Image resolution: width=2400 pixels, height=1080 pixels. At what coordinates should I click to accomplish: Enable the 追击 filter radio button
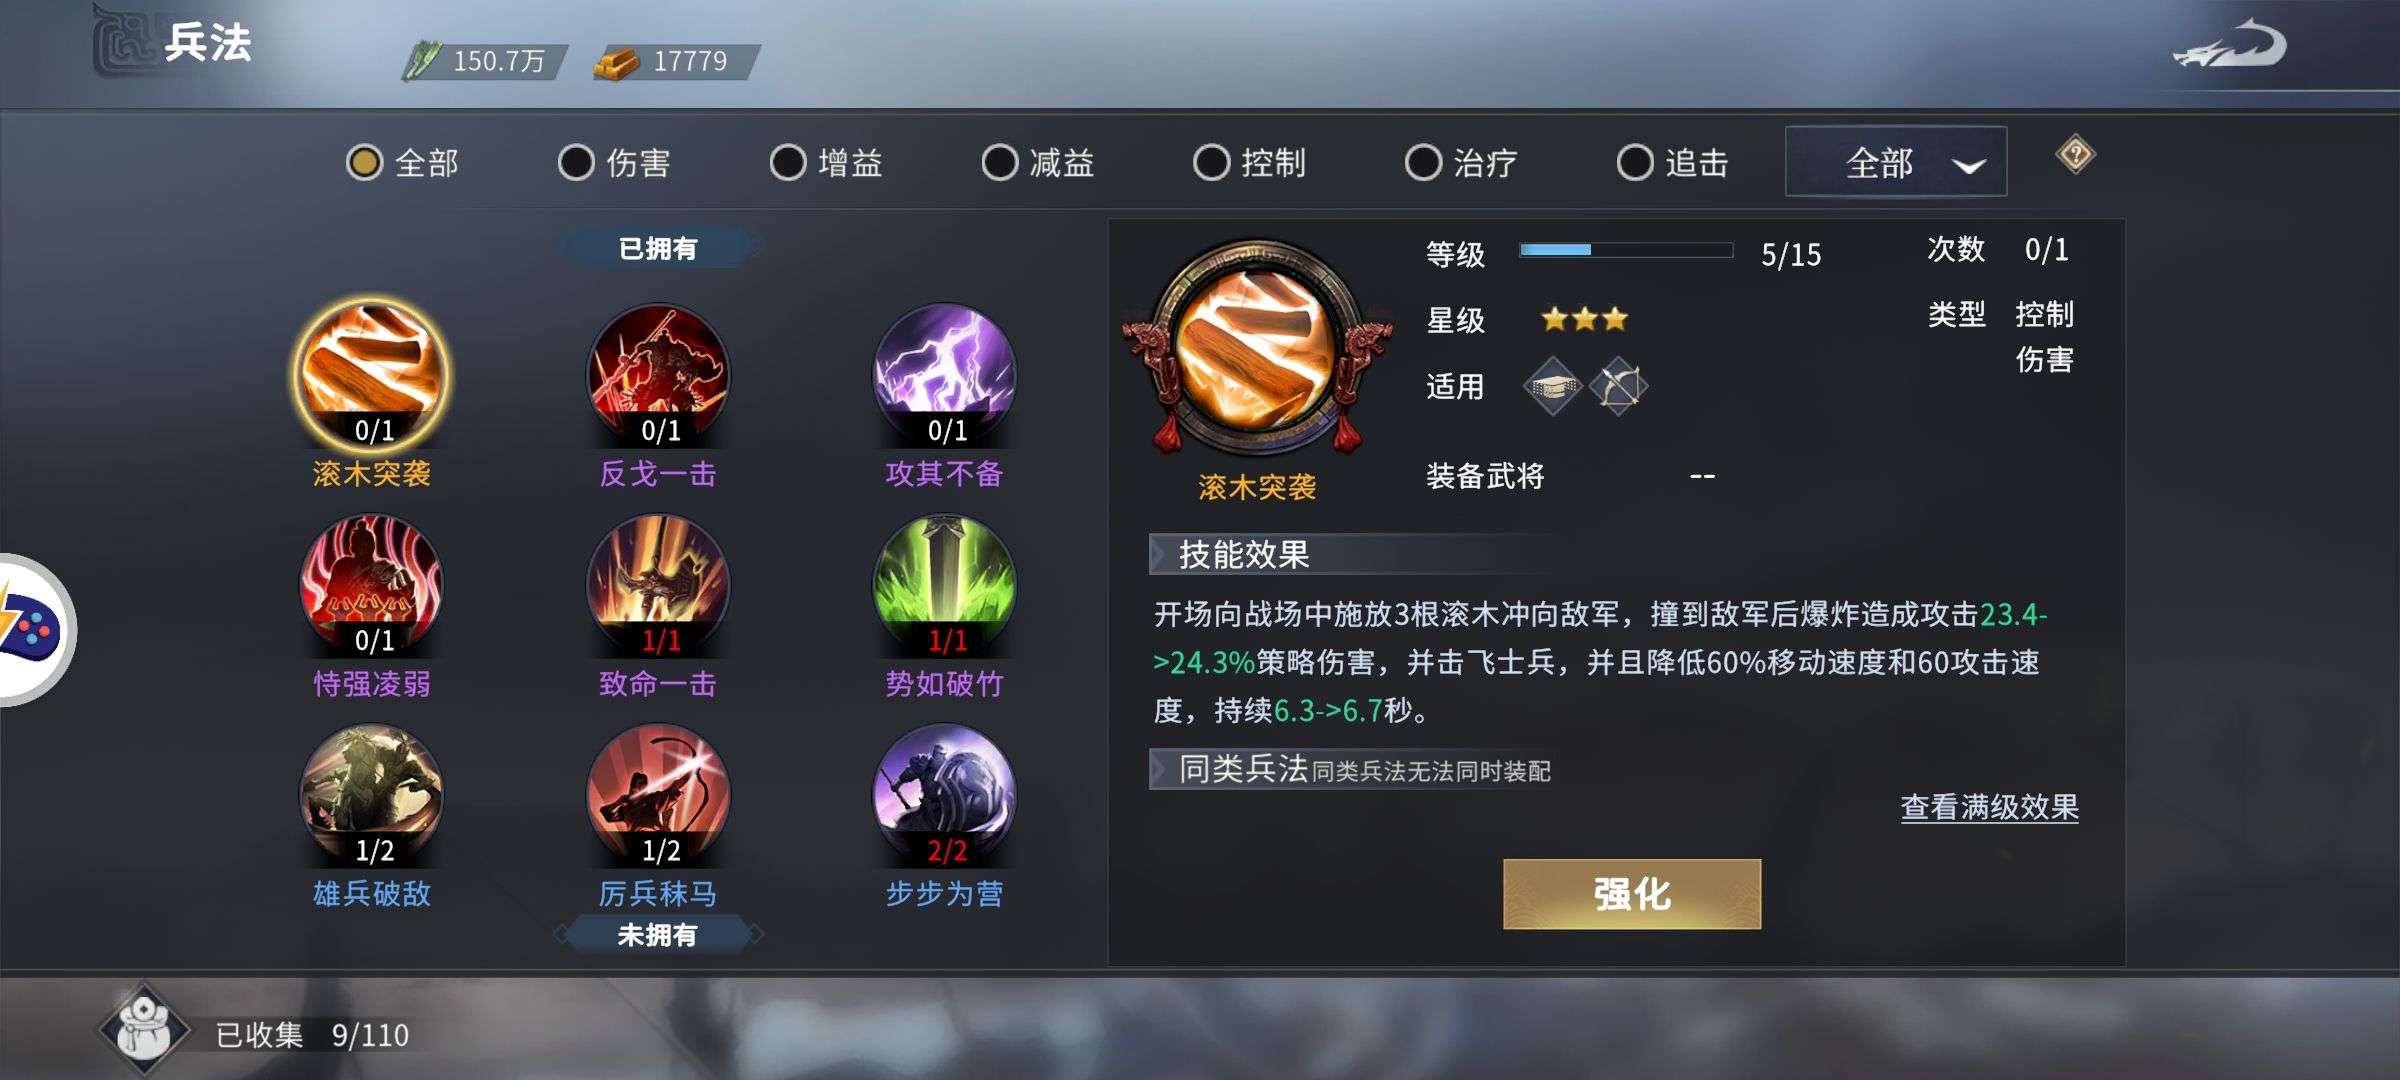click(x=1635, y=162)
